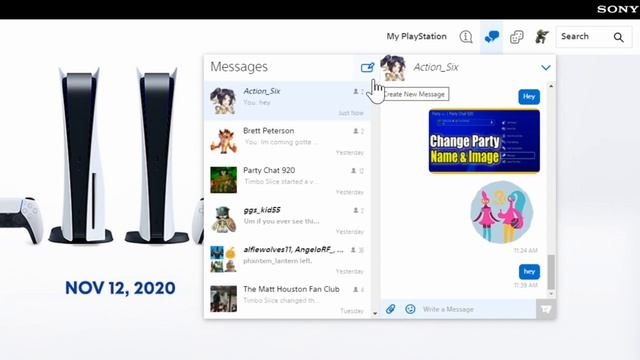Click member count icon beside The Matt Houston Fan Club
640x360 pixels.
pyautogui.click(x=356, y=289)
